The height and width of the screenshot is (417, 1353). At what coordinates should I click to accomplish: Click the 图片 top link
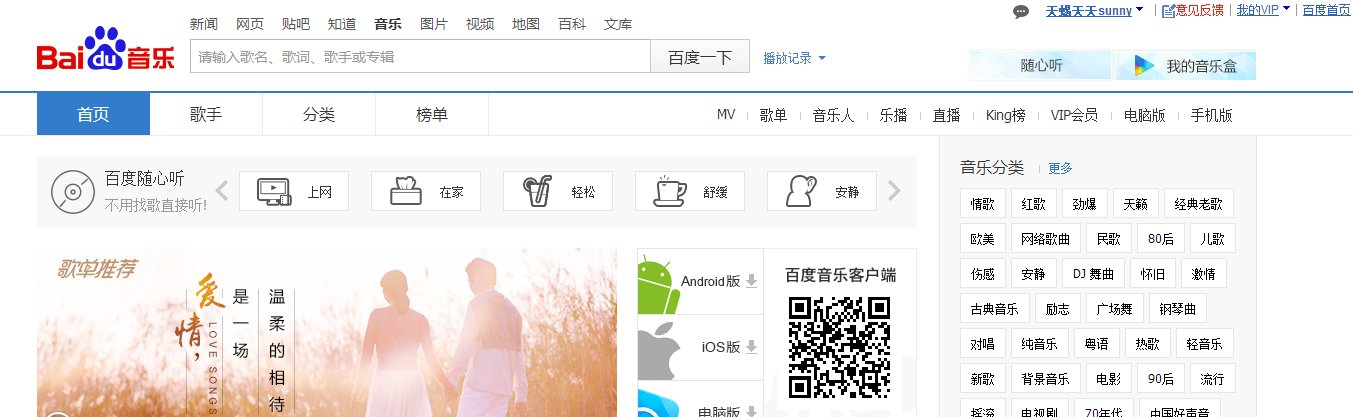[434, 24]
